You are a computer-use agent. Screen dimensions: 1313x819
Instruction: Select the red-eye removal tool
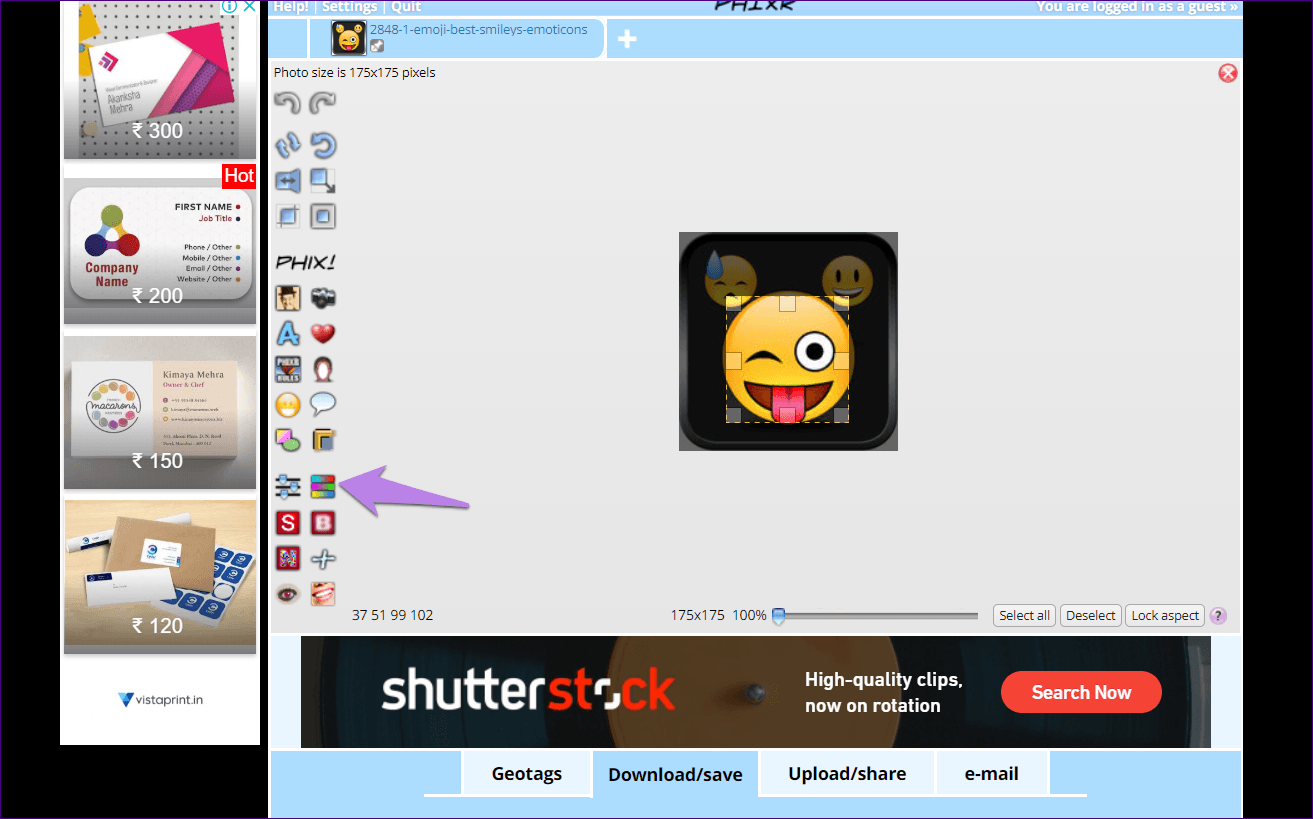point(288,593)
